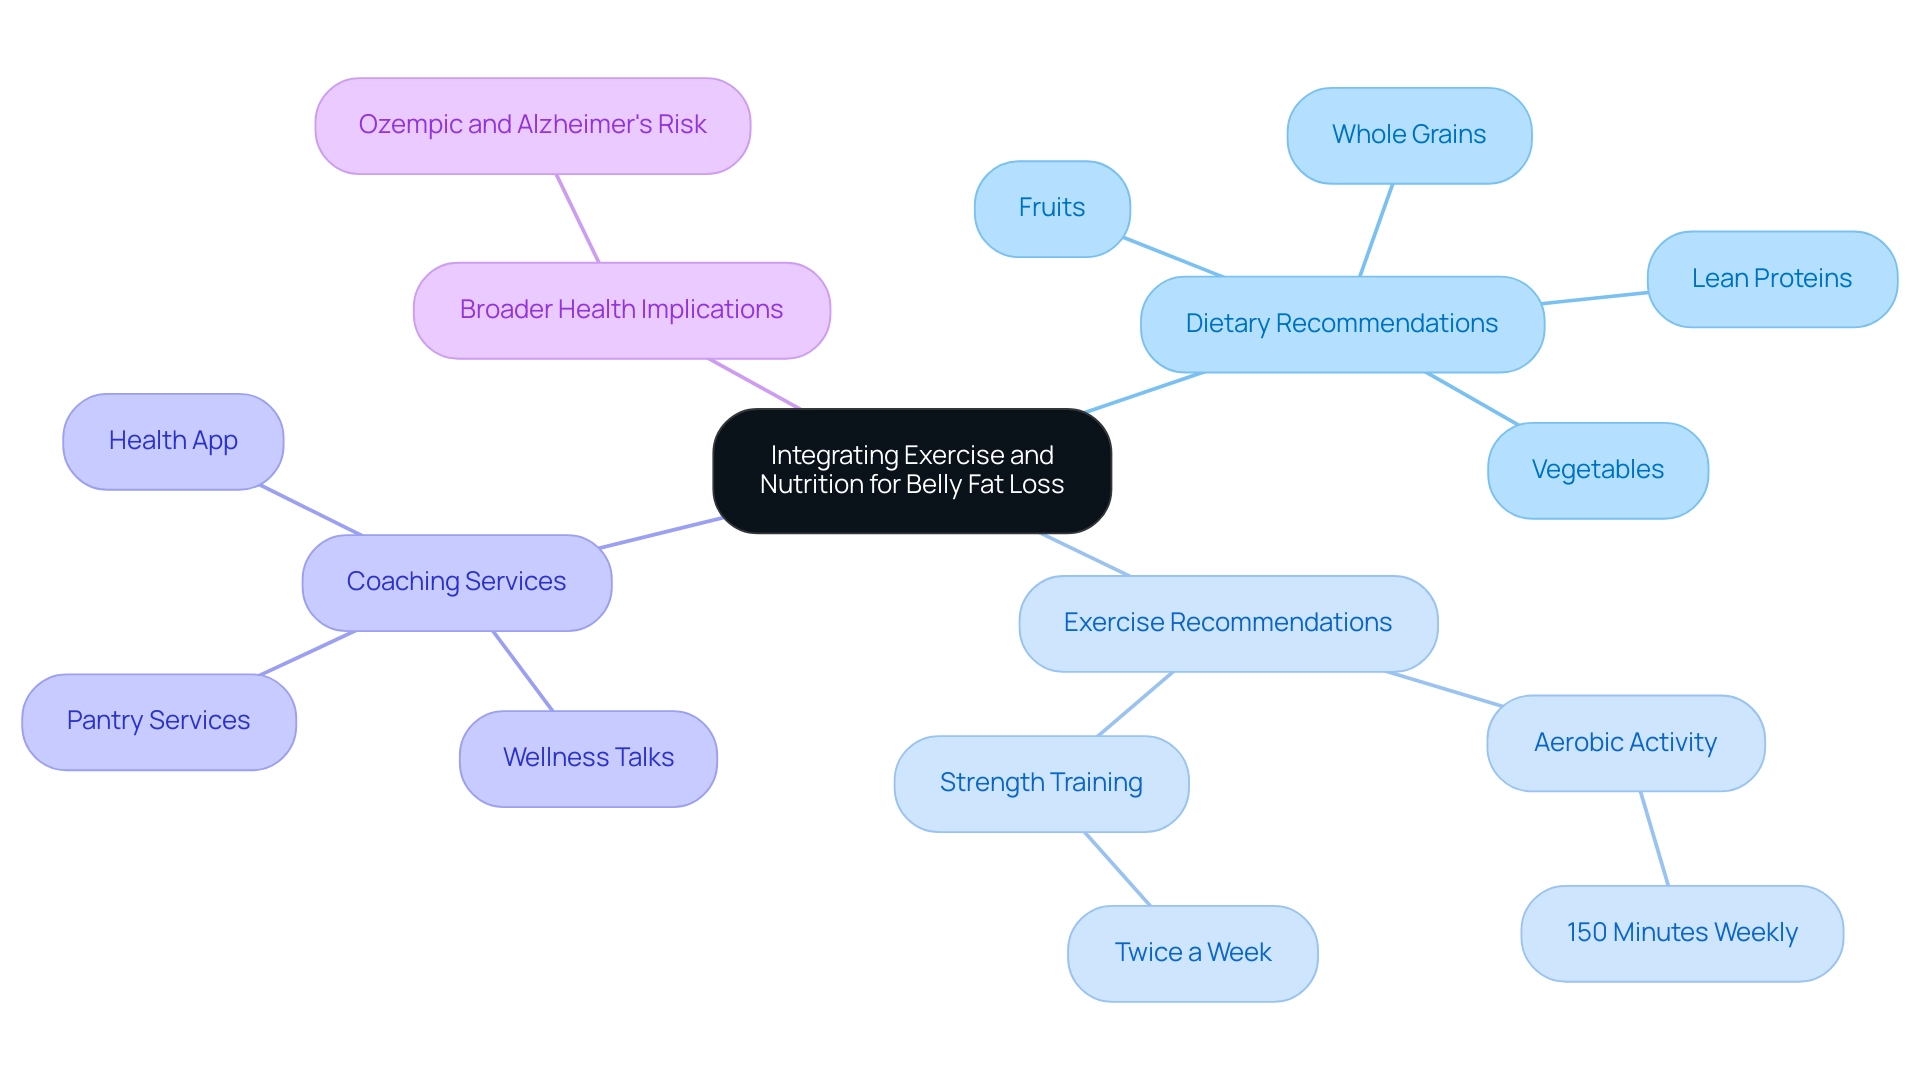
Task: Select the 'Ozempic and Alzheimer's Risk' node
Action: tap(512, 123)
